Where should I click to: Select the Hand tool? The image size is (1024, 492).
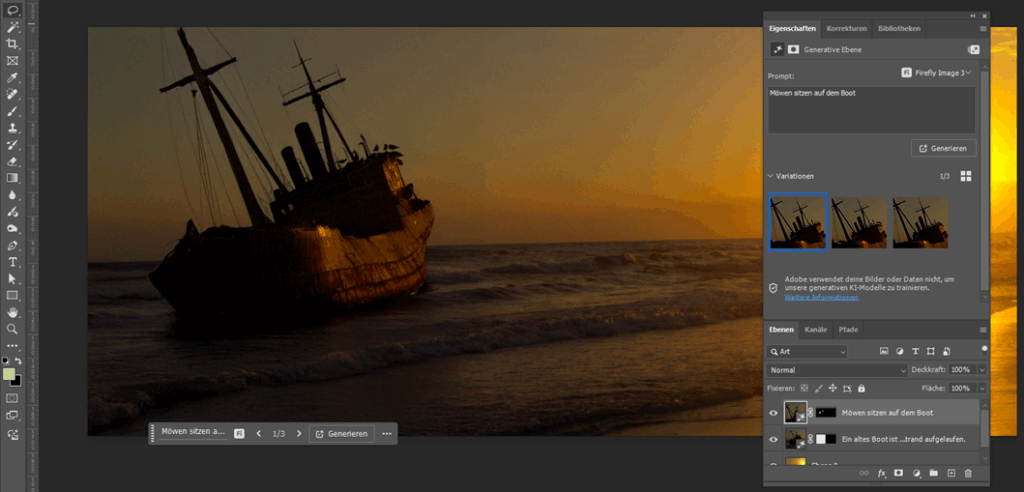(x=12, y=312)
